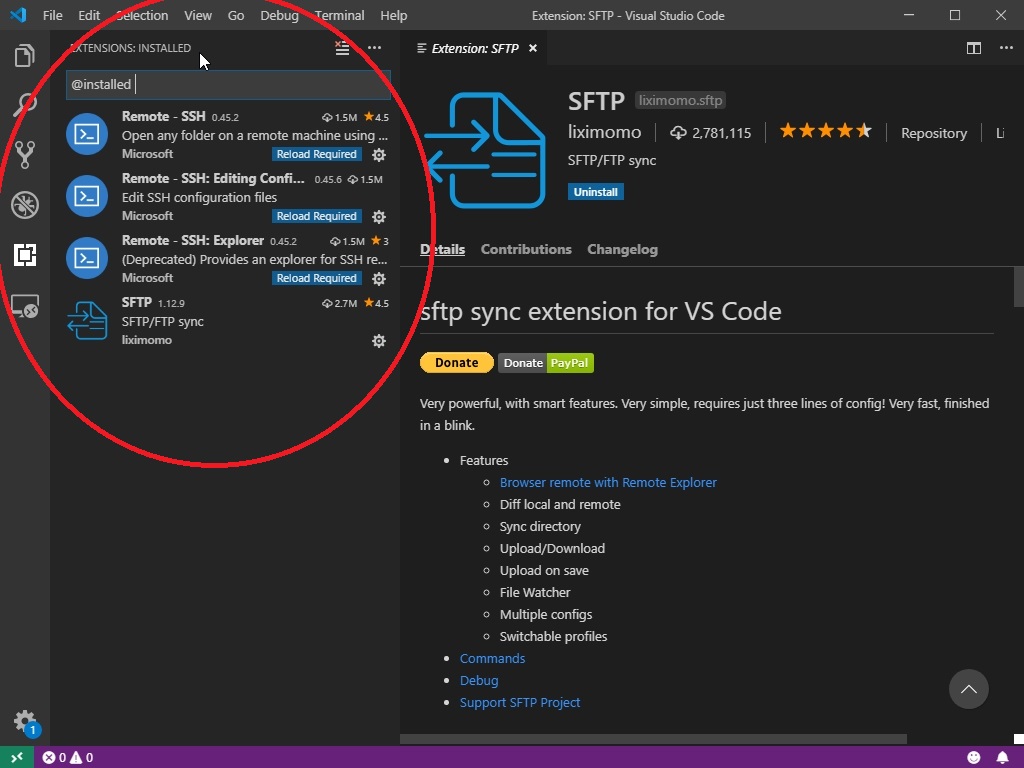Open the Manage gear in activity bar
The image size is (1024, 768).
coord(25,722)
